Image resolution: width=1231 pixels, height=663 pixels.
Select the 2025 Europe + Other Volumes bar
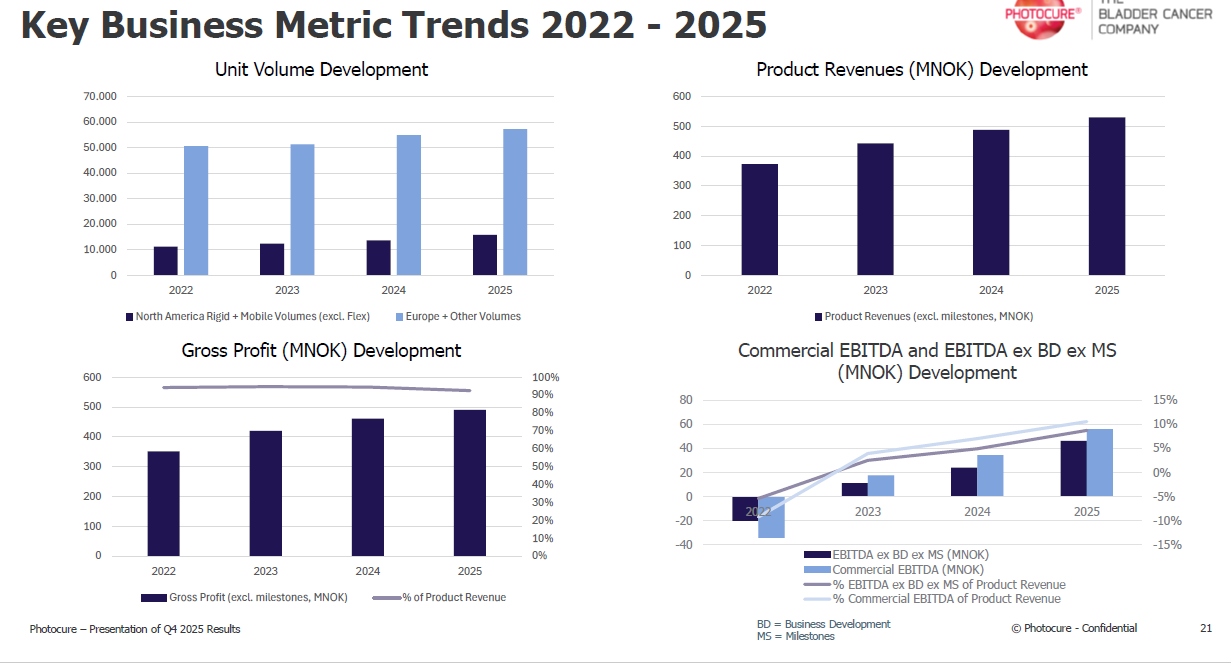pyautogui.click(x=515, y=202)
